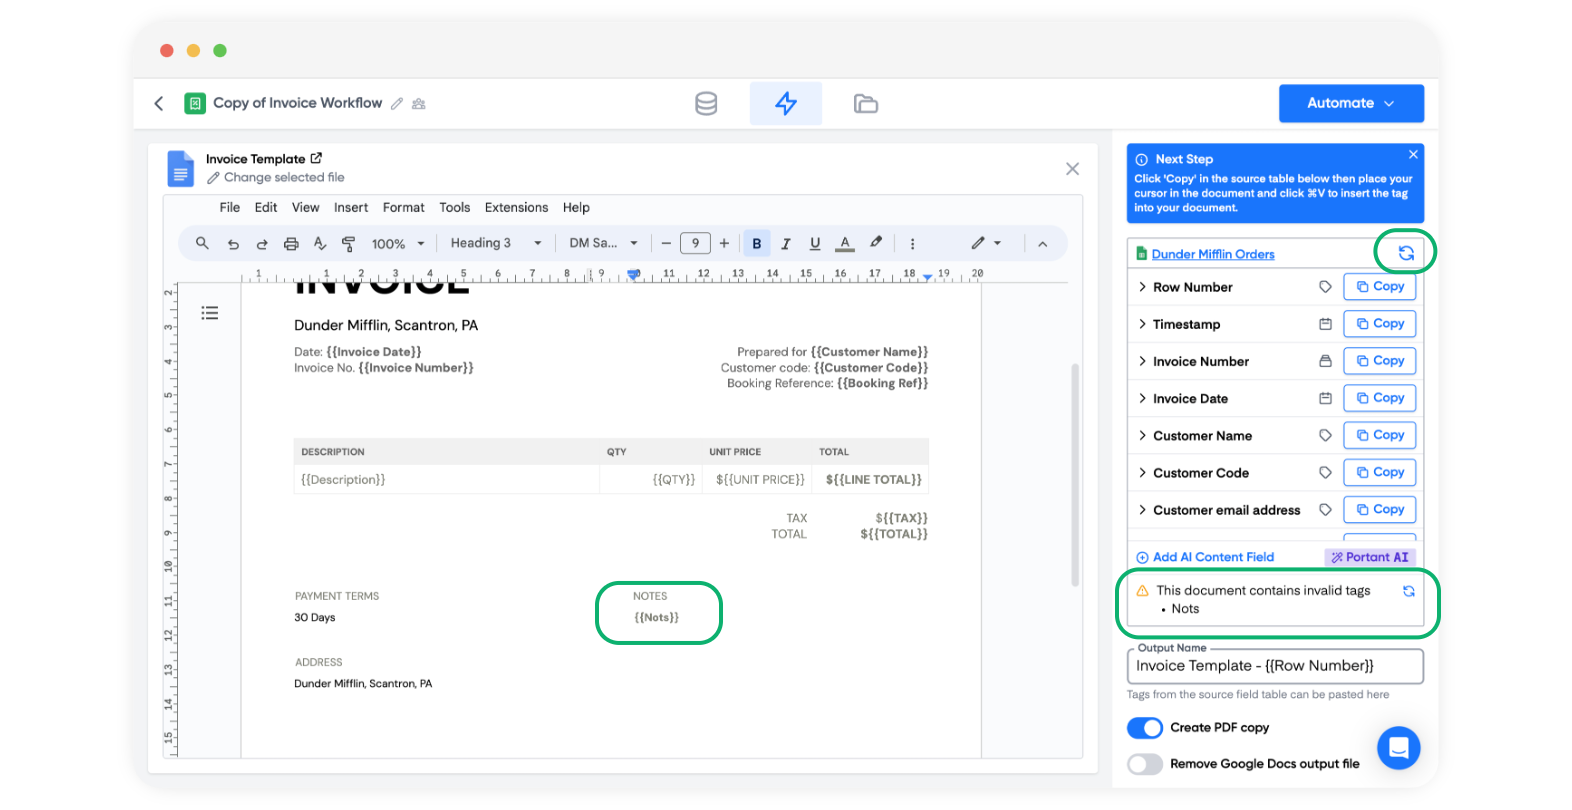Image resolution: width=1572 pixels, height=810 pixels.
Task: Refresh the Dunder Mifflin Orders source fields
Action: (1405, 253)
